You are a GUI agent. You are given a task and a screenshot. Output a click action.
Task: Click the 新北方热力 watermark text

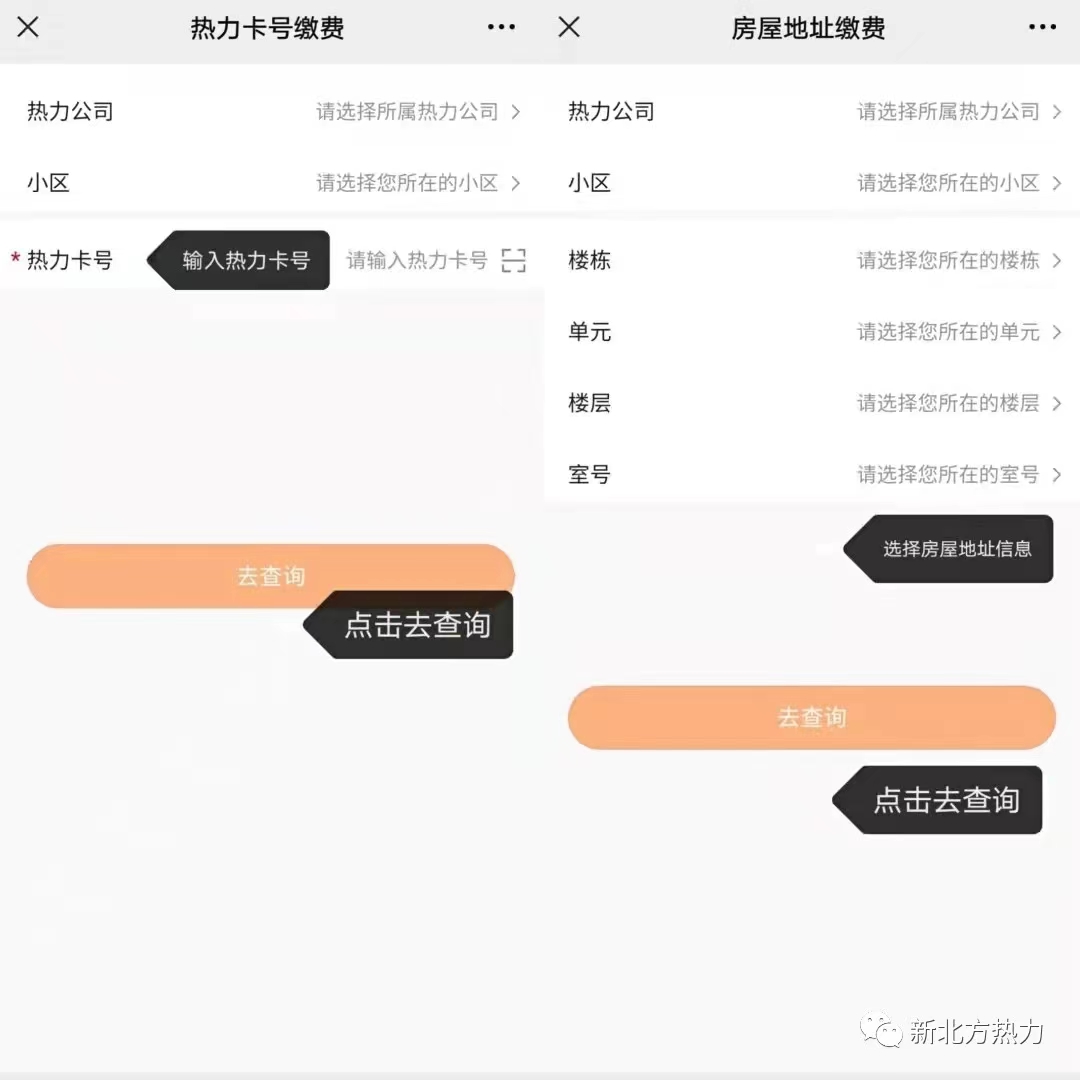point(976,1032)
